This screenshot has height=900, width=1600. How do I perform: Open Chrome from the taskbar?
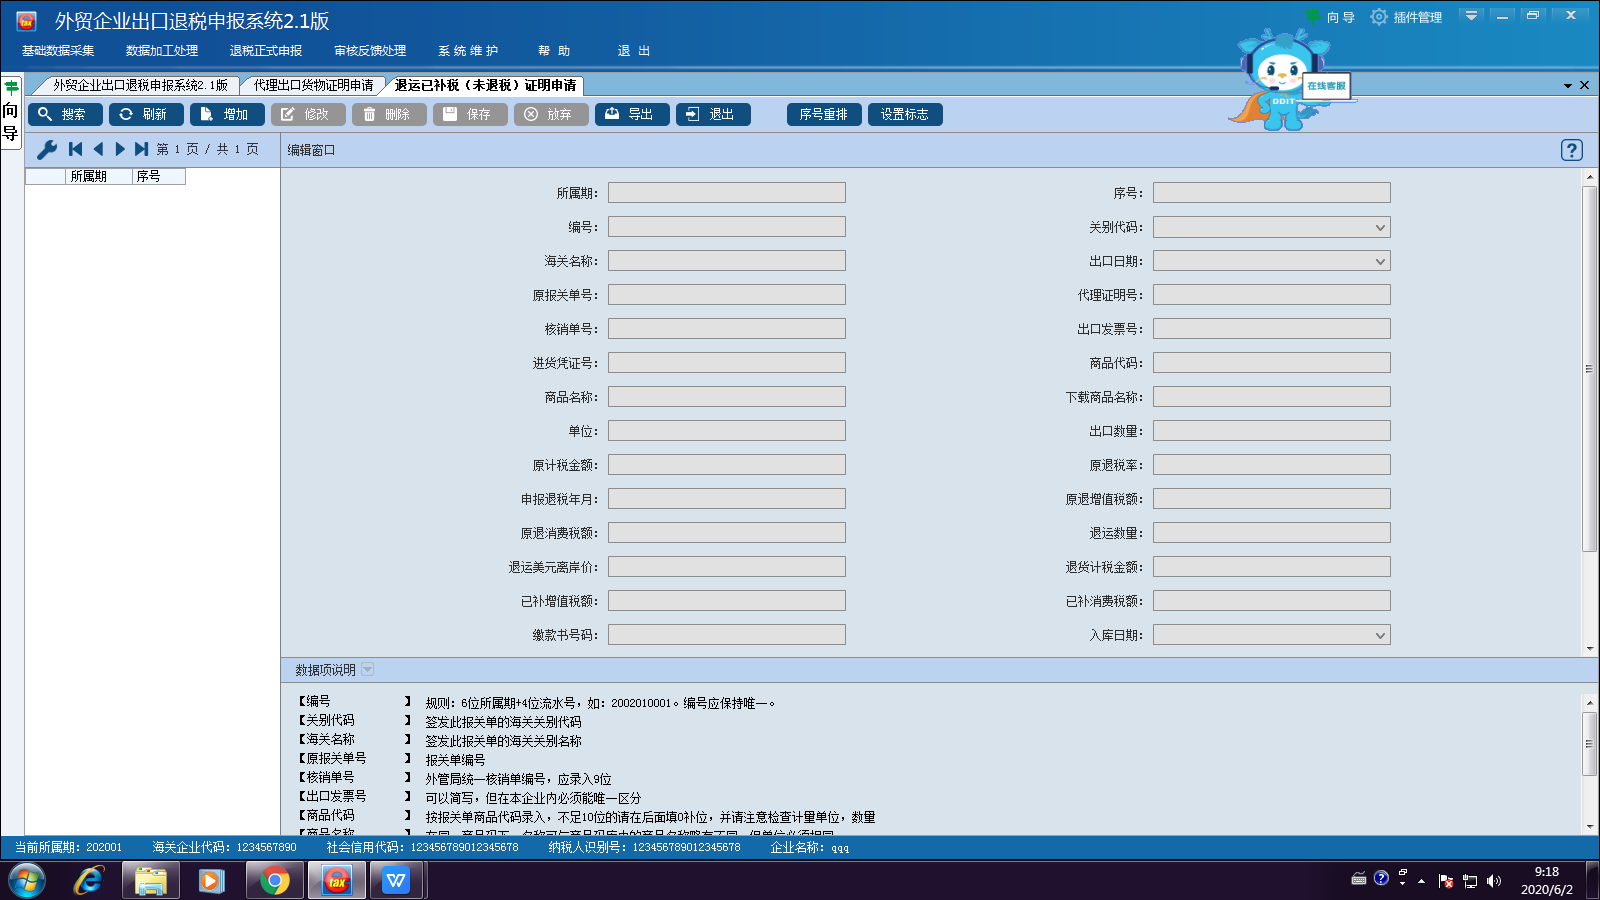(x=274, y=881)
